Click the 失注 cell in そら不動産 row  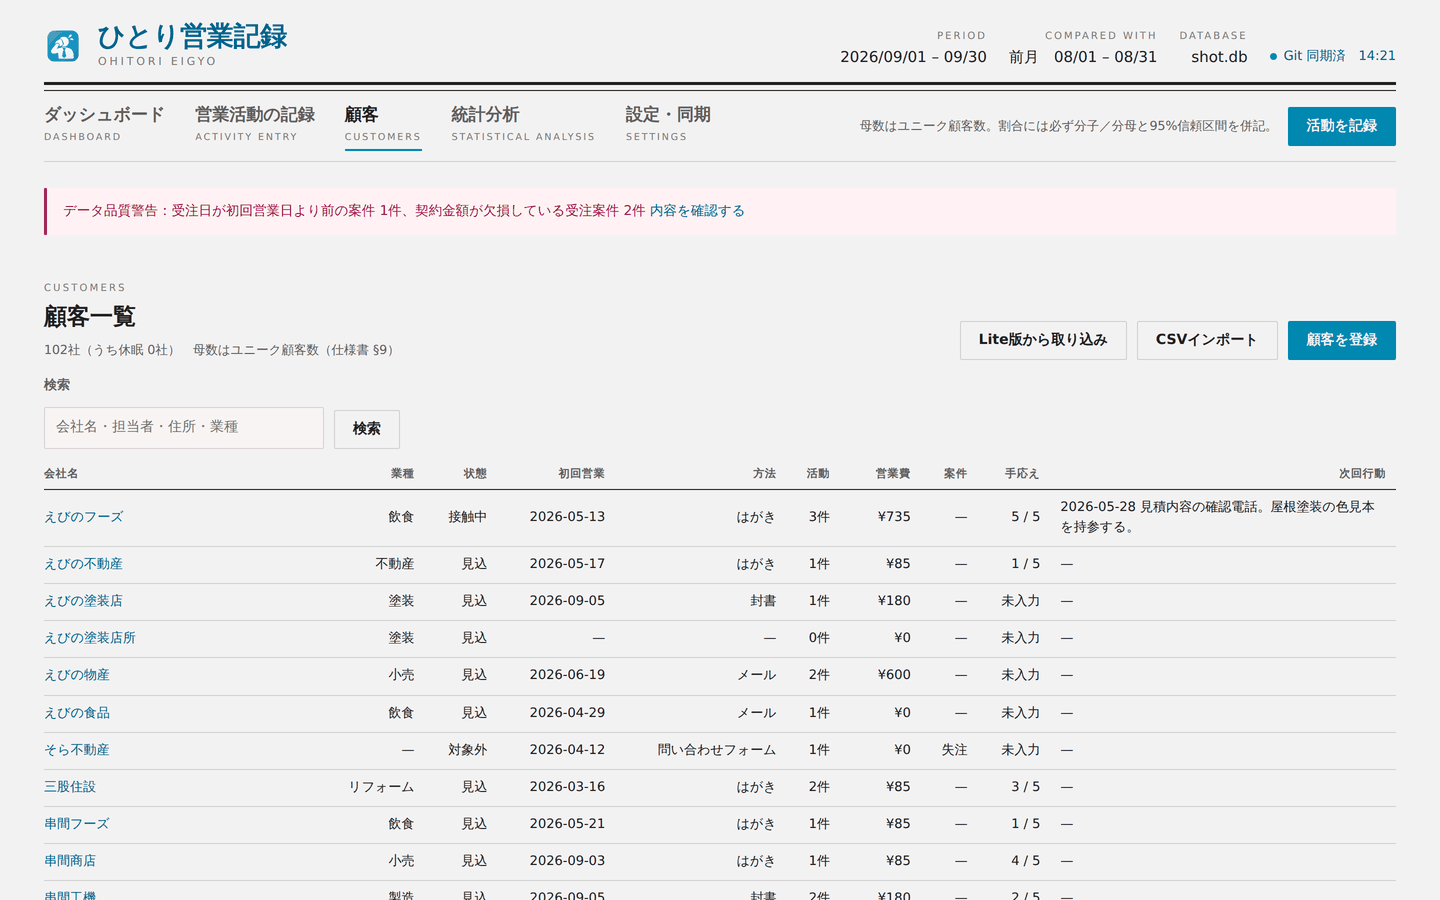click(x=954, y=750)
